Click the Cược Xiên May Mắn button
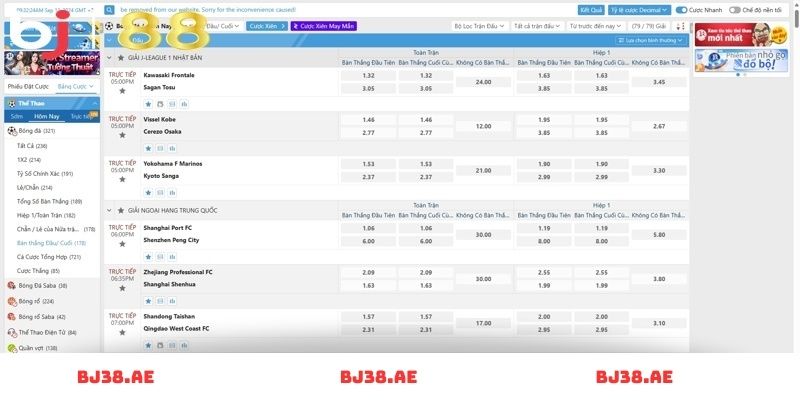The width and height of the screenshot is (800, 400). click(x=323, y=26)
